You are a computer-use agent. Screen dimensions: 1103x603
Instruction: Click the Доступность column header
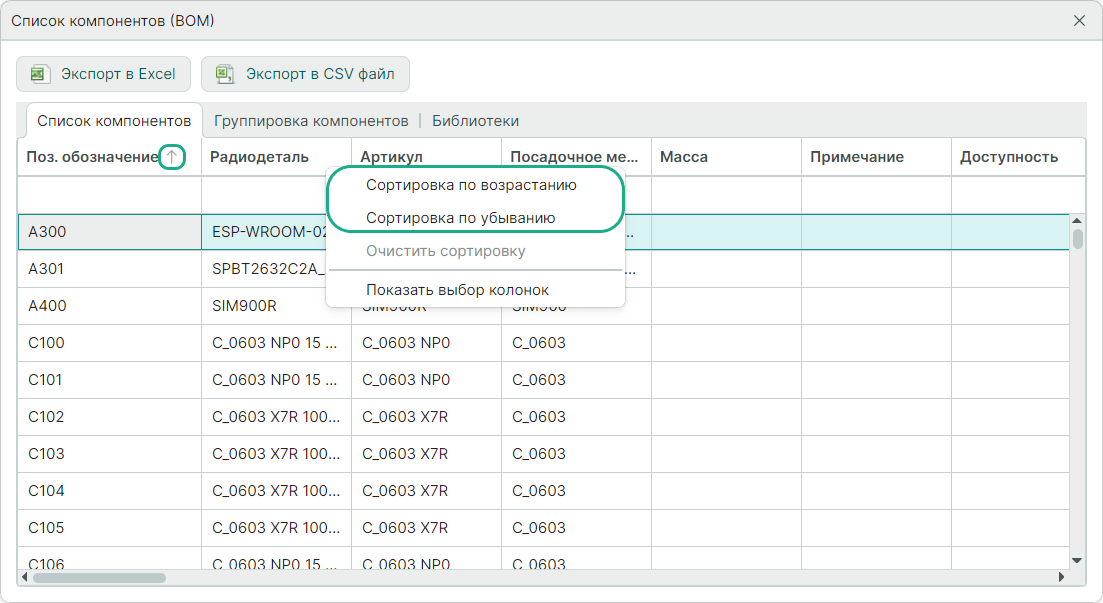click(1008, 157)
